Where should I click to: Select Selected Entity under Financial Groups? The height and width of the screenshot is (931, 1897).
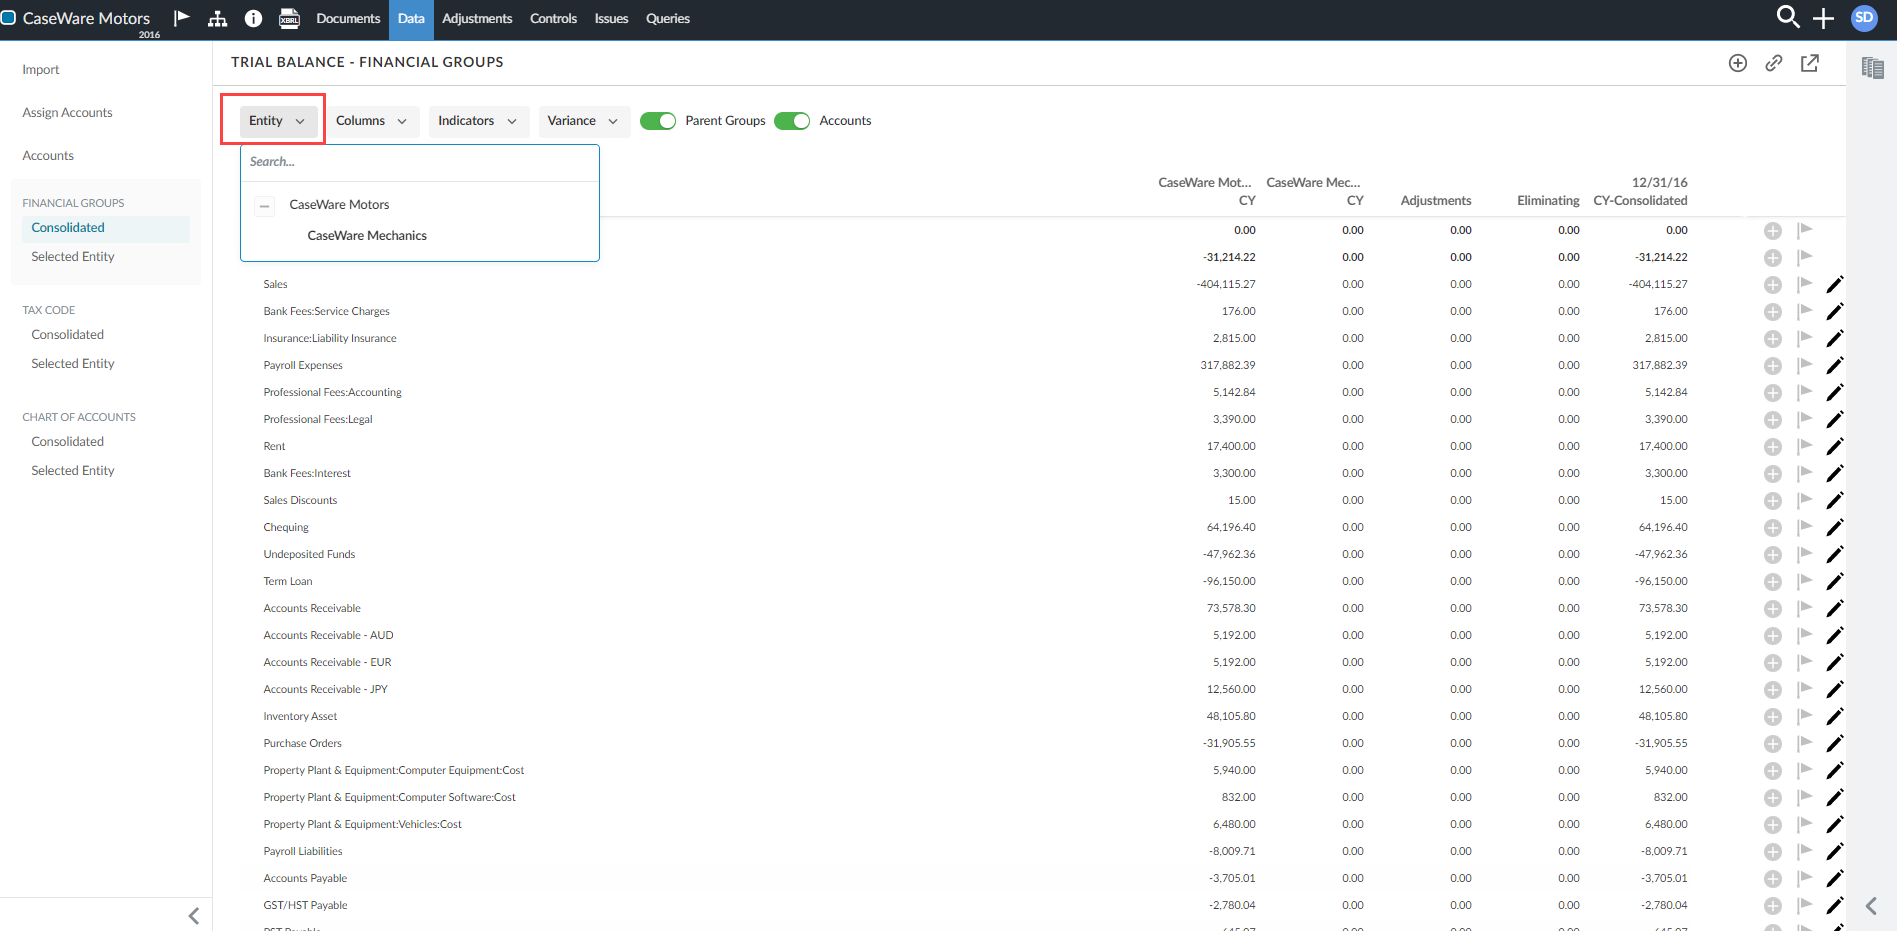pos(73,257)
